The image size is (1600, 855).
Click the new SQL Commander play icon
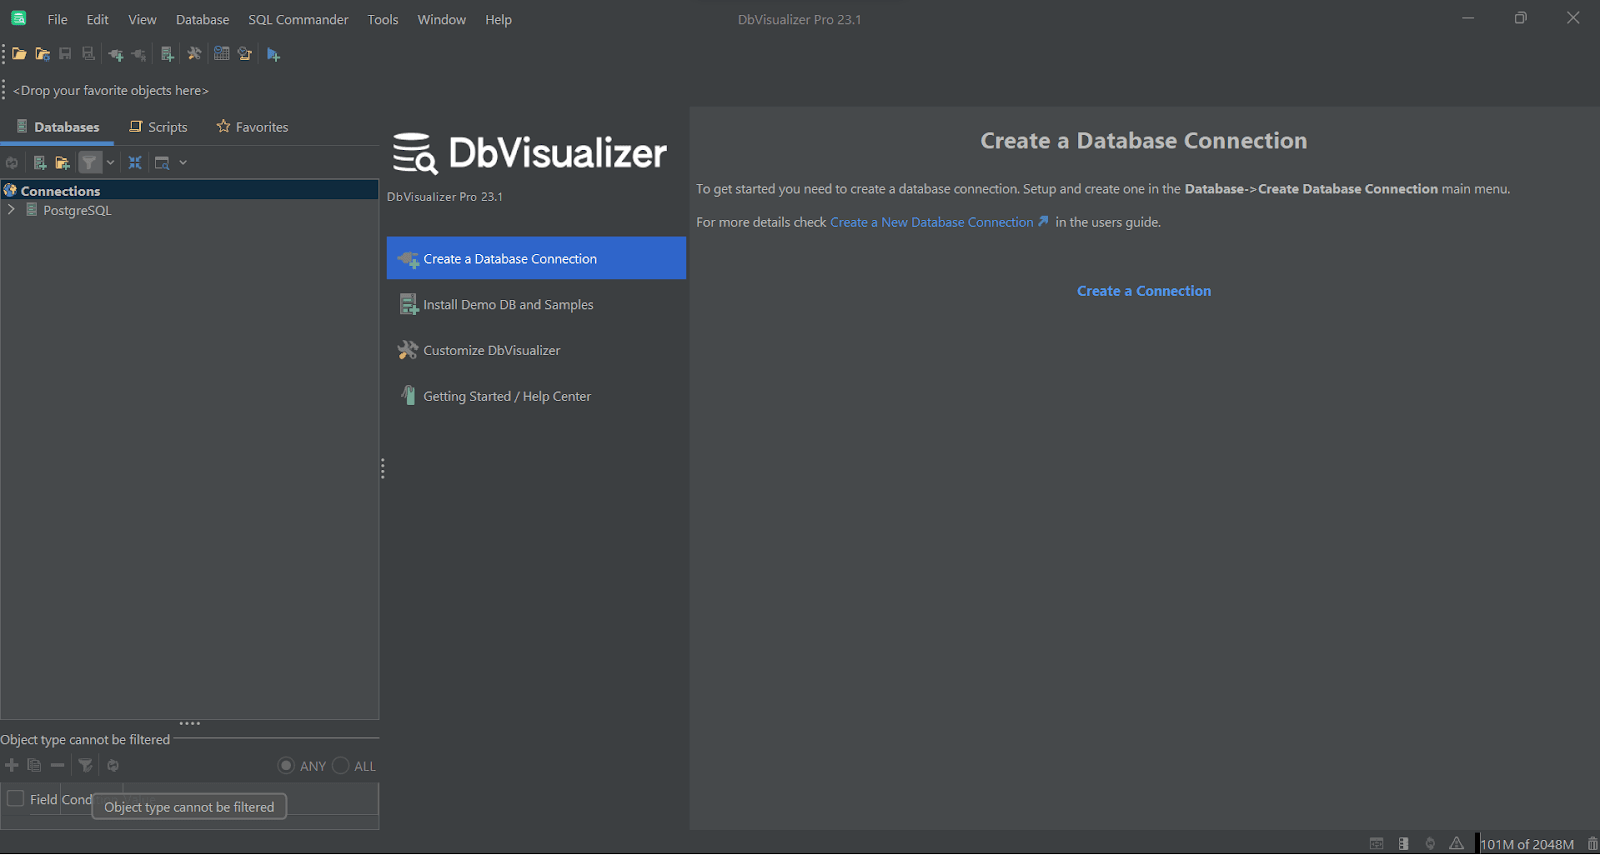click(x=273, y=54)
